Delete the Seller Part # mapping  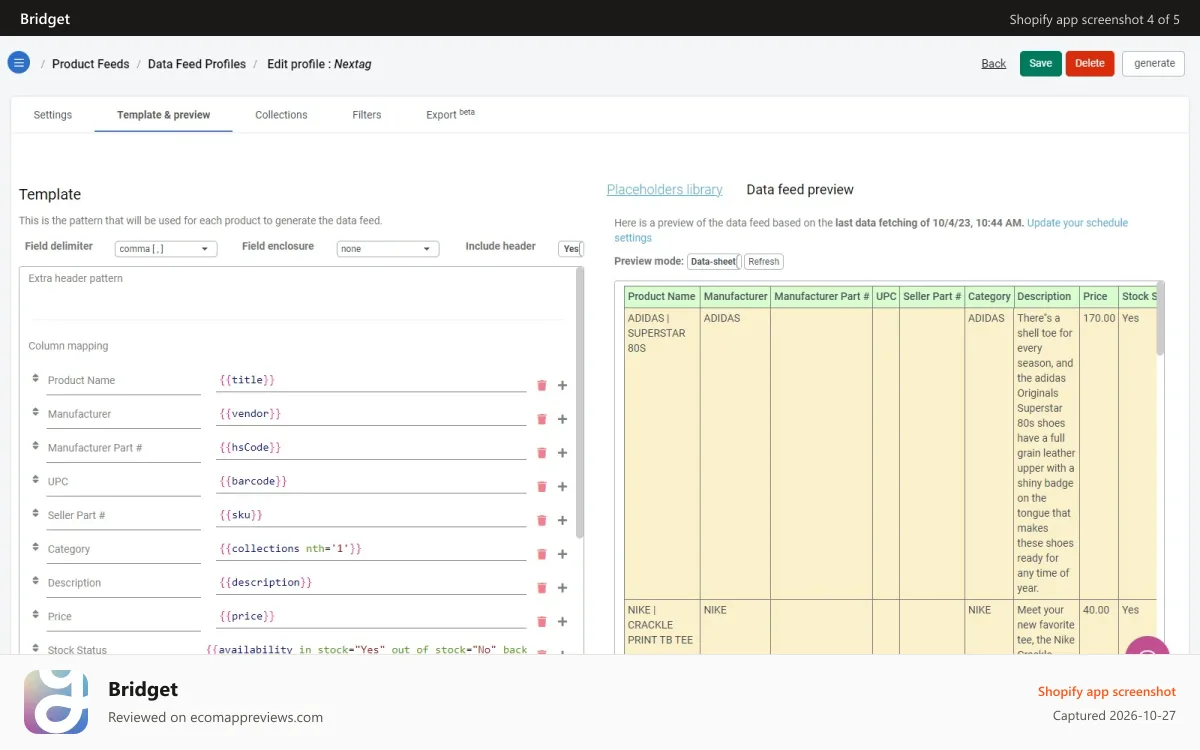click(x=542, y=520)
